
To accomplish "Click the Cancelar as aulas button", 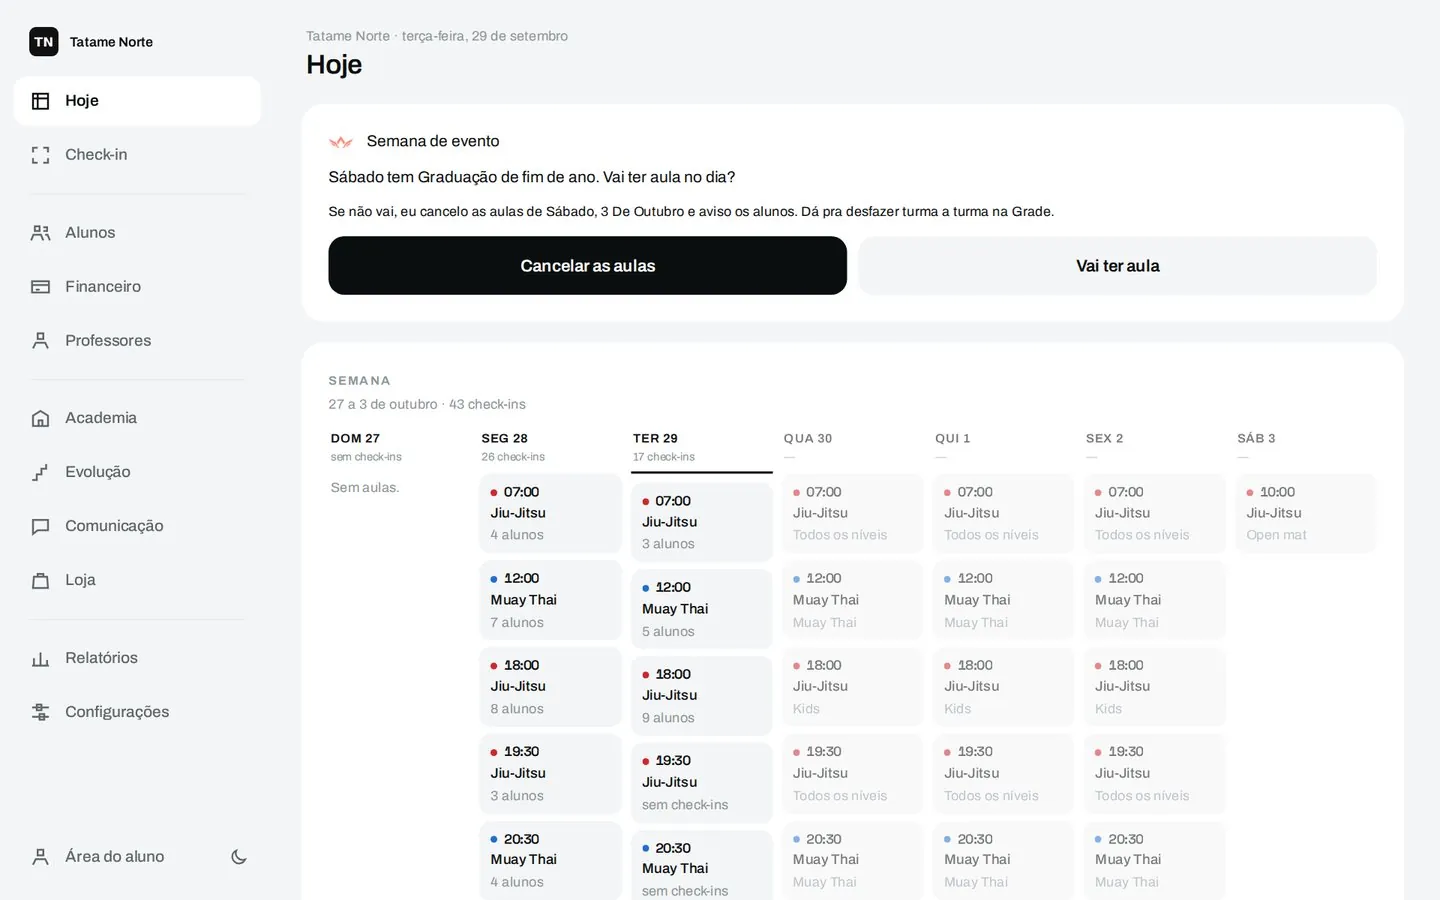I will 587,266.
